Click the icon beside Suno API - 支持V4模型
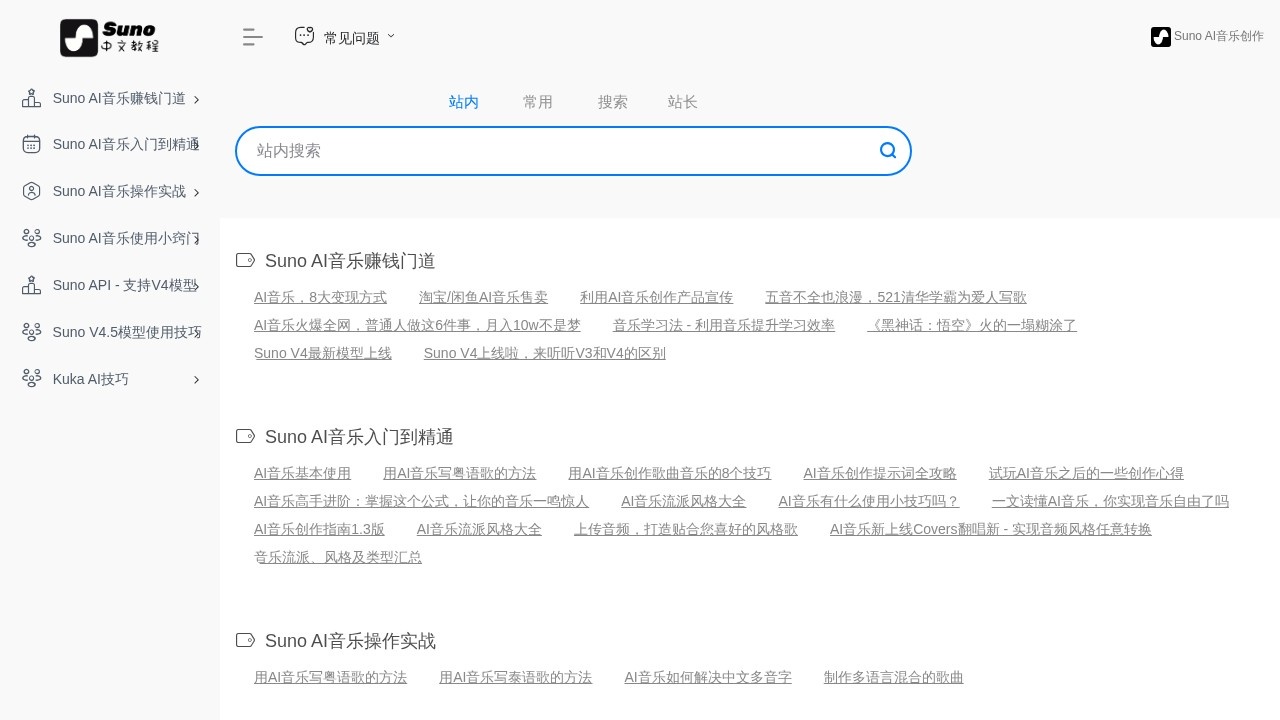Screen dimensions: 1280x720 click(31, 285)
